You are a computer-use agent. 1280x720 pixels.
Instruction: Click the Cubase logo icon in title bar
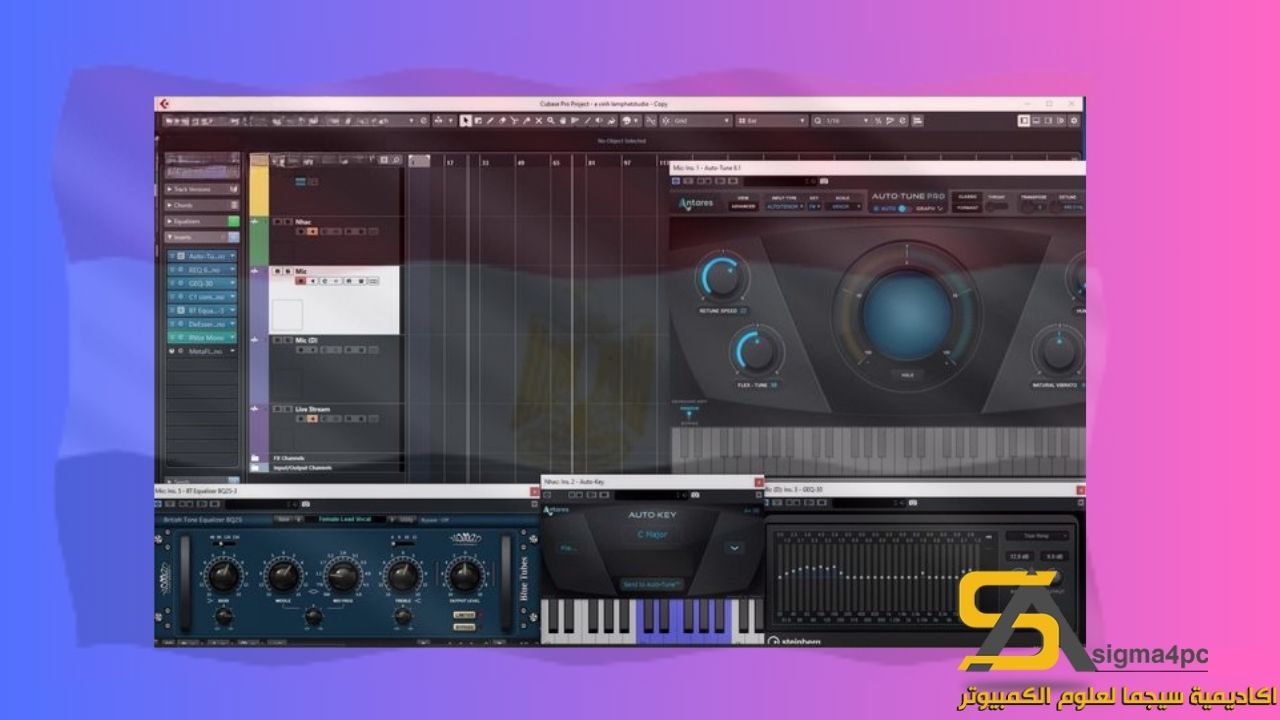pos(164,103)
